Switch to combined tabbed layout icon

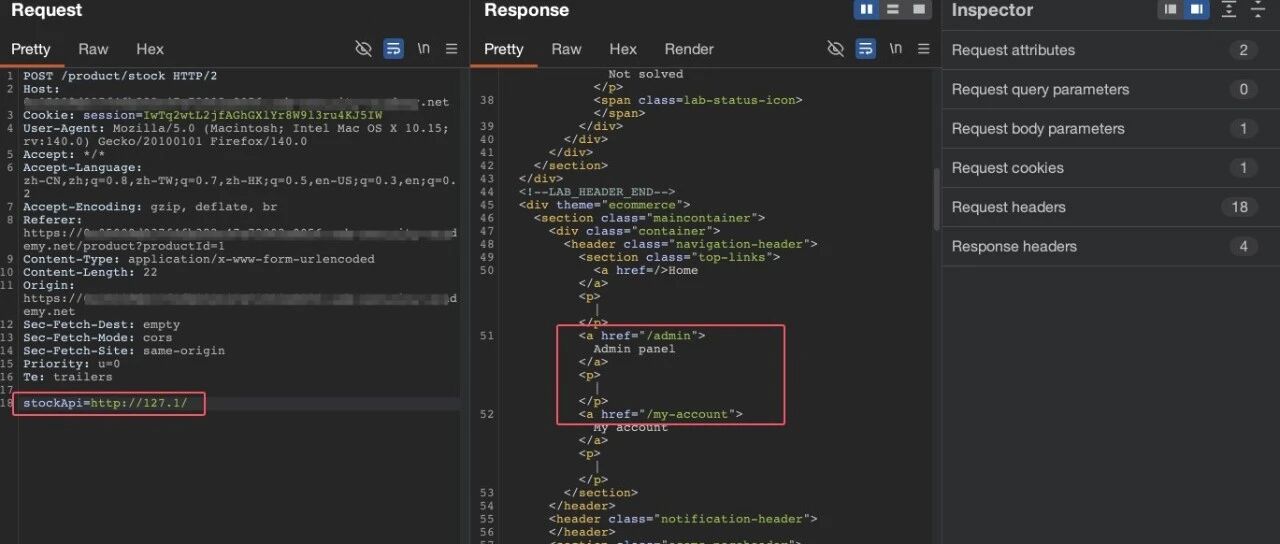pyautogui.click(x=918, y=10)
